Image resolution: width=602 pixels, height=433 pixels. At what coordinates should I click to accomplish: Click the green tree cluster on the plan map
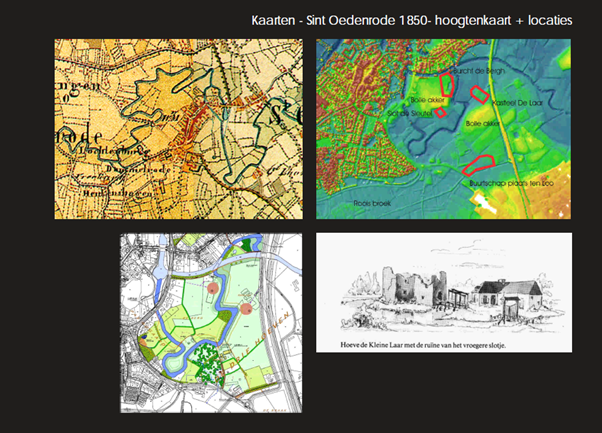[207, 363]
